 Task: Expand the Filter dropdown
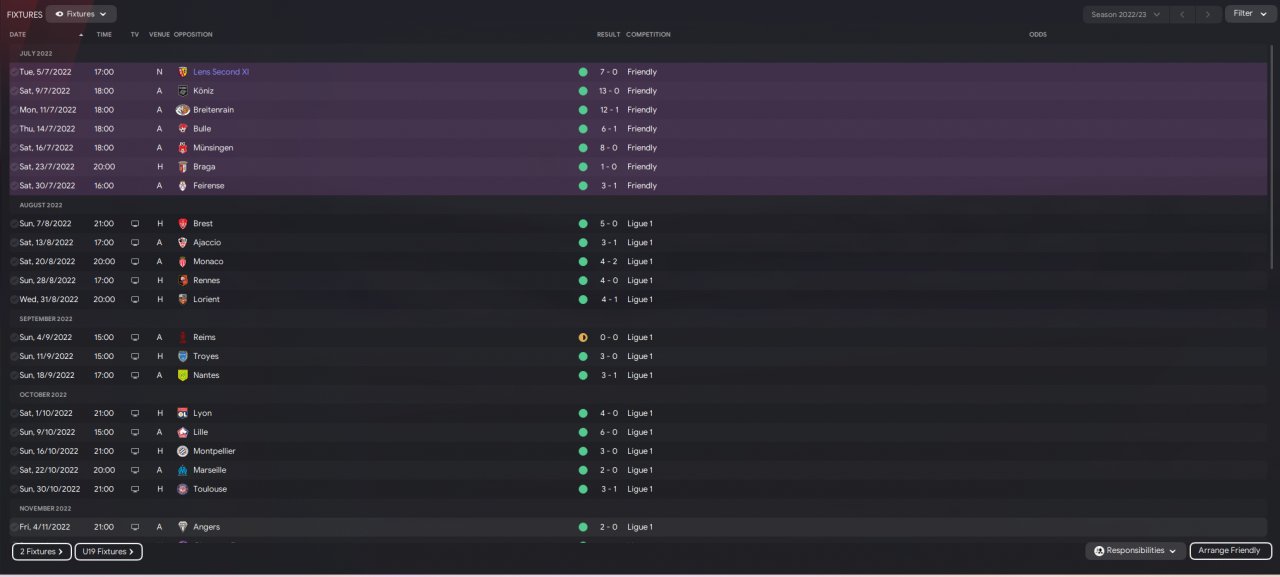[x=1249, y=14]
